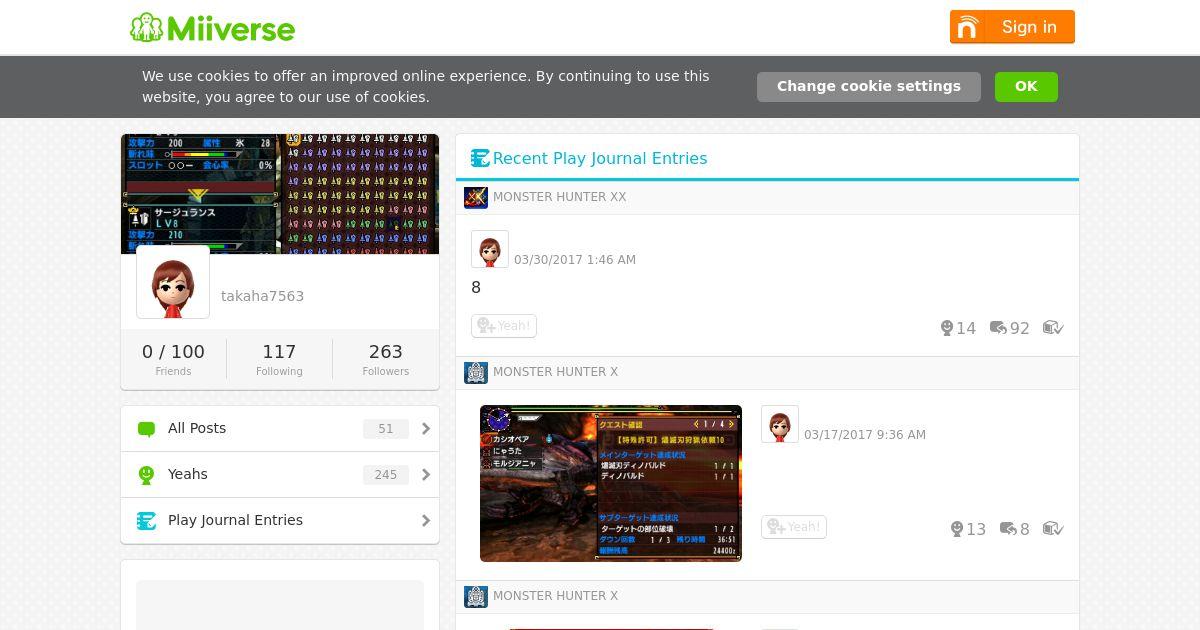Image resolution: width=1200 pixels, height=630 pixels.
Task: Open the 263 Followers list
Action: click(x=385, y=359)
